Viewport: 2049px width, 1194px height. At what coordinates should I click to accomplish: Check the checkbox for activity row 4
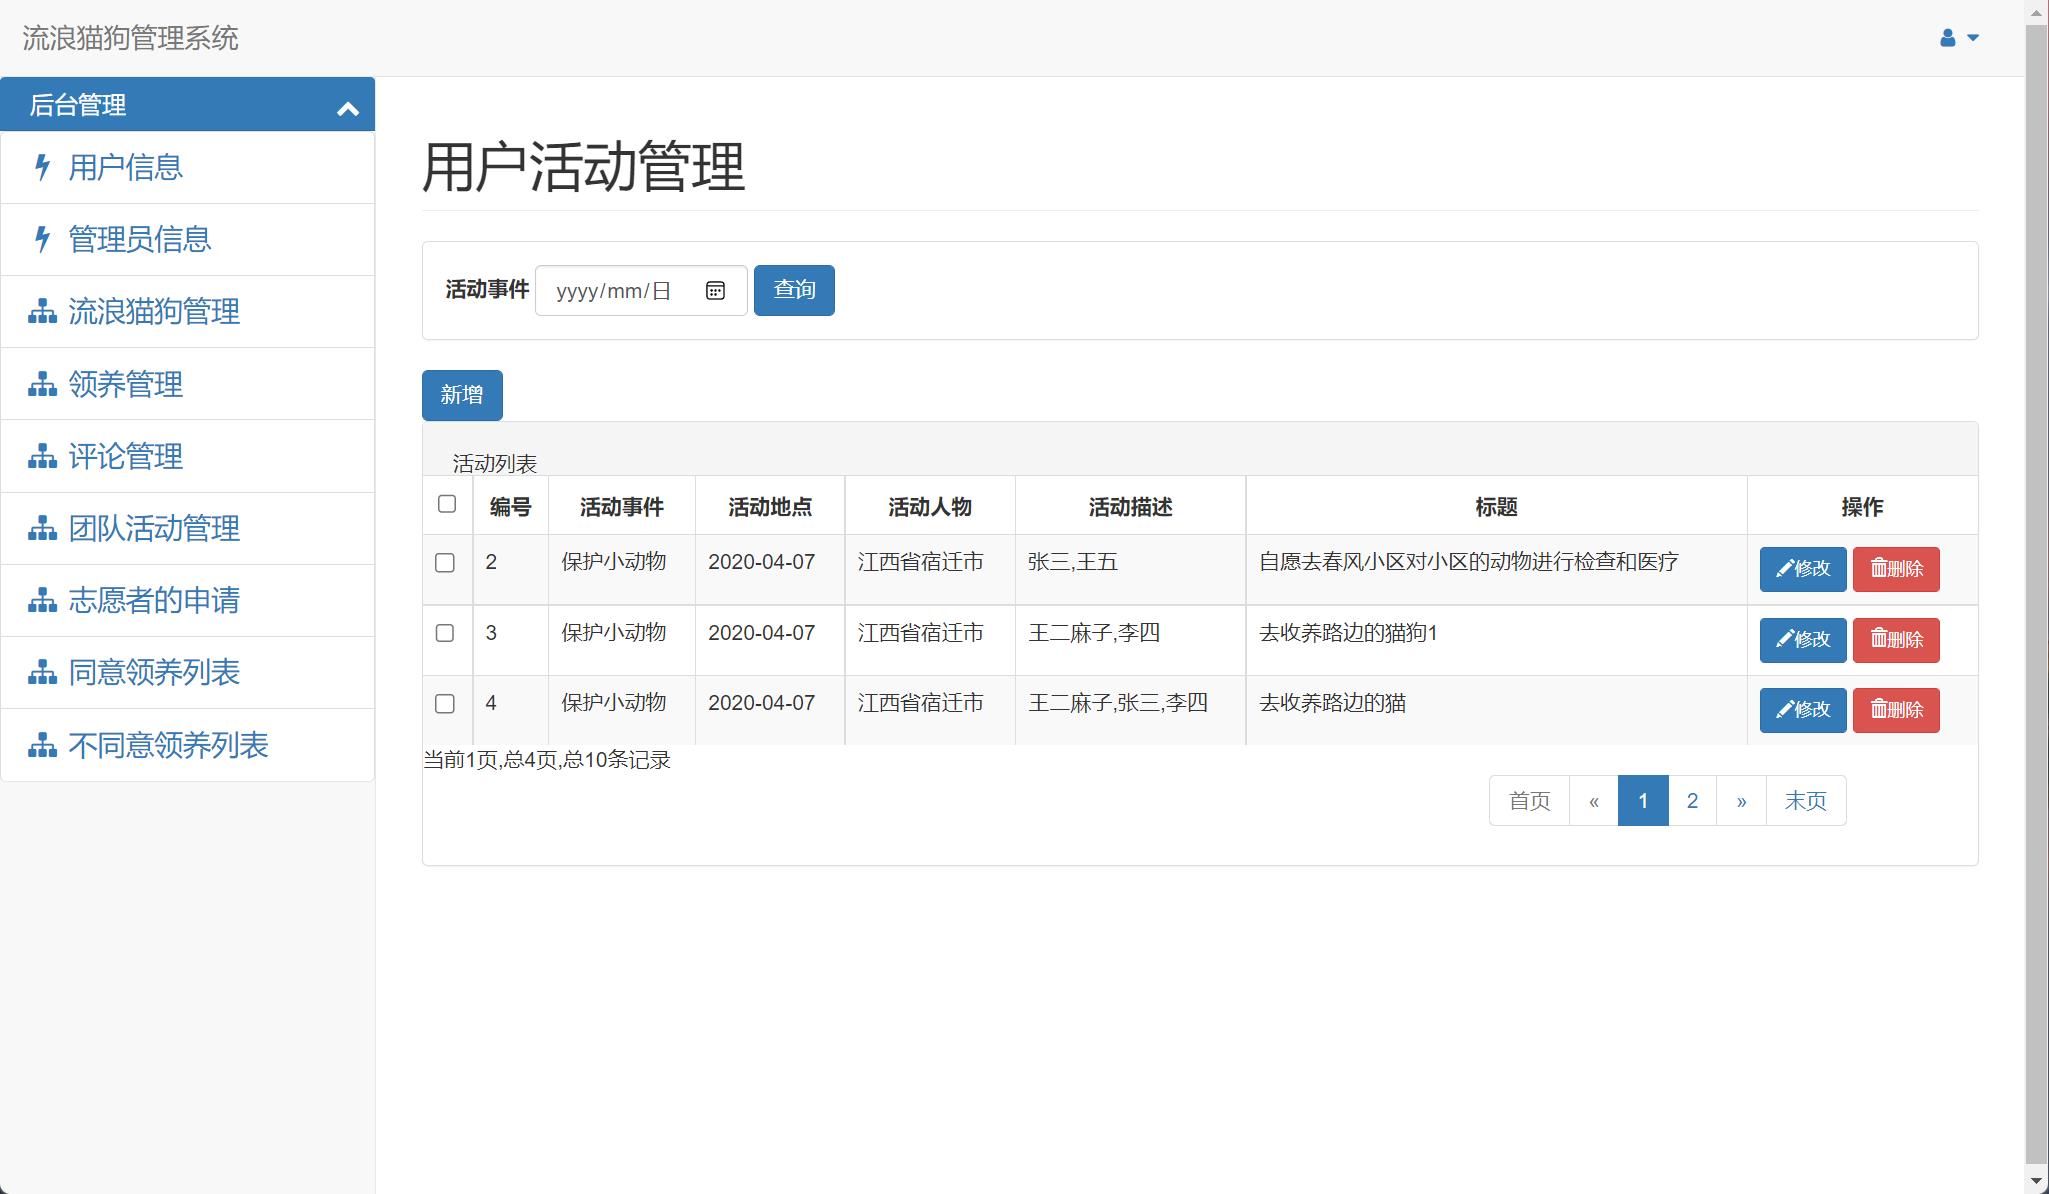[447, 704]
